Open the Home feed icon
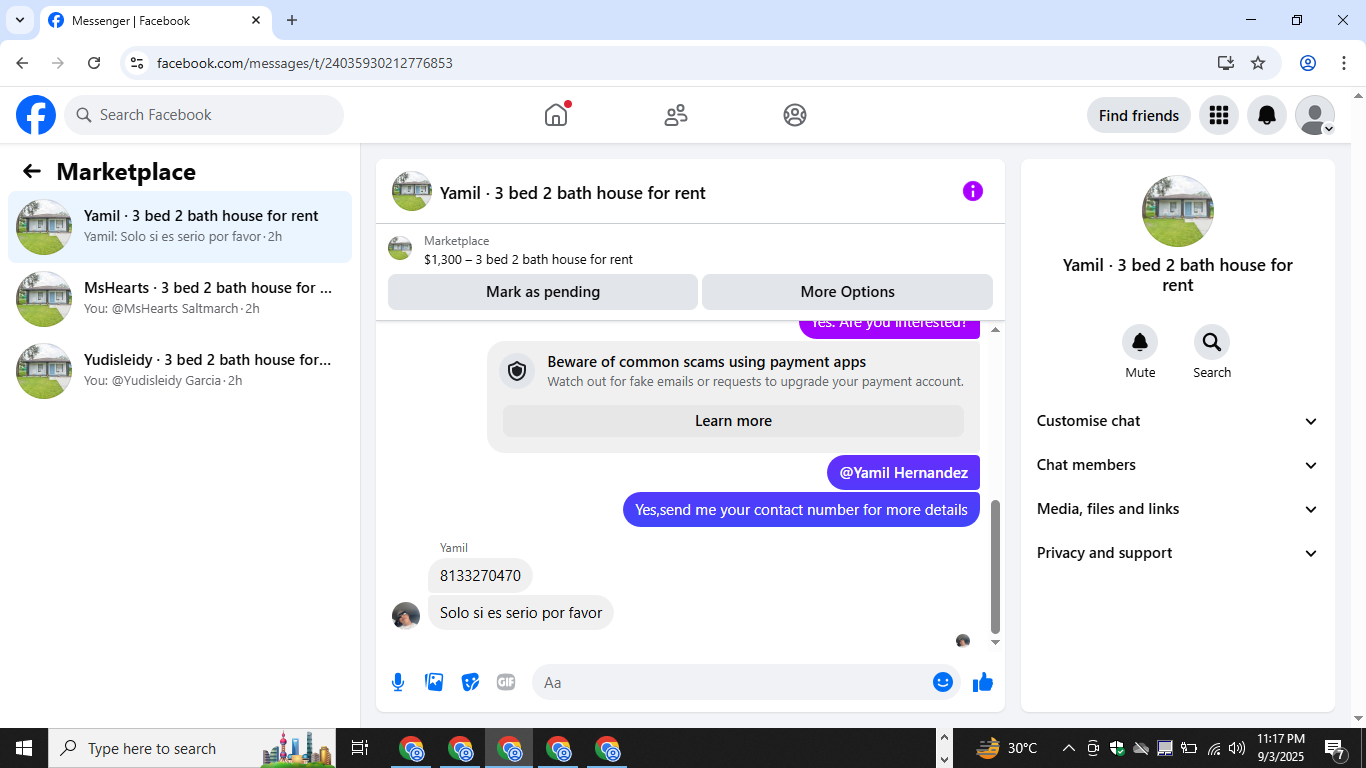 [556, 115]
